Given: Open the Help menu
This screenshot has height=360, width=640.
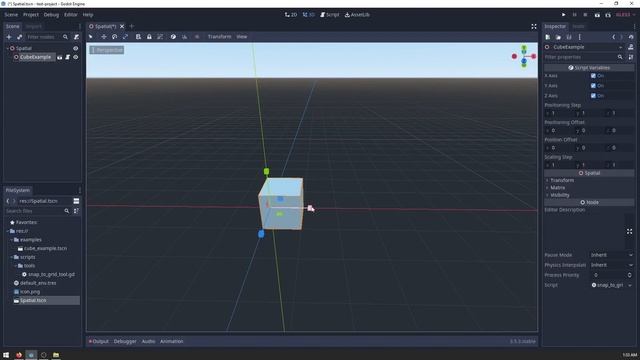Looking at the screenshot, I should click(x=88, y=15).
